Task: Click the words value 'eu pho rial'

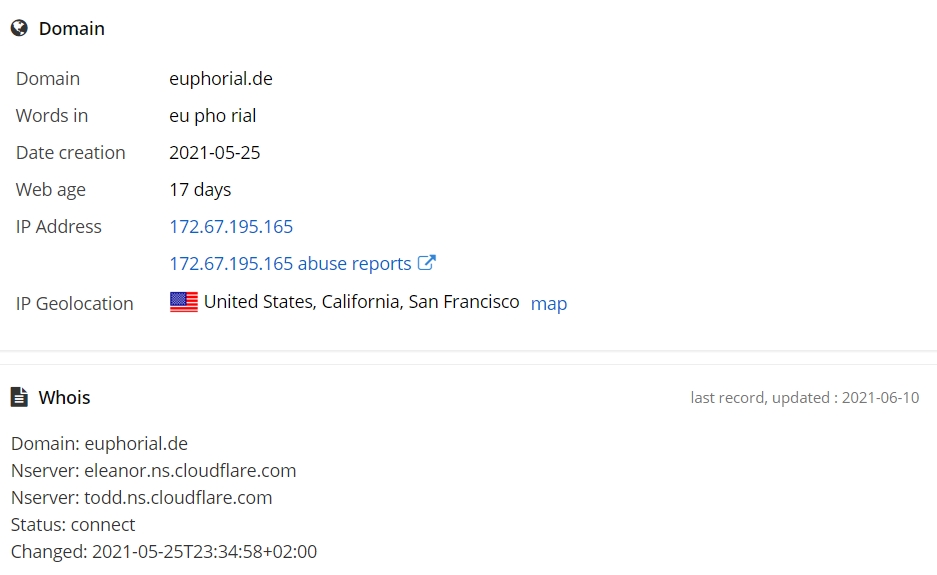Action: 213,116
